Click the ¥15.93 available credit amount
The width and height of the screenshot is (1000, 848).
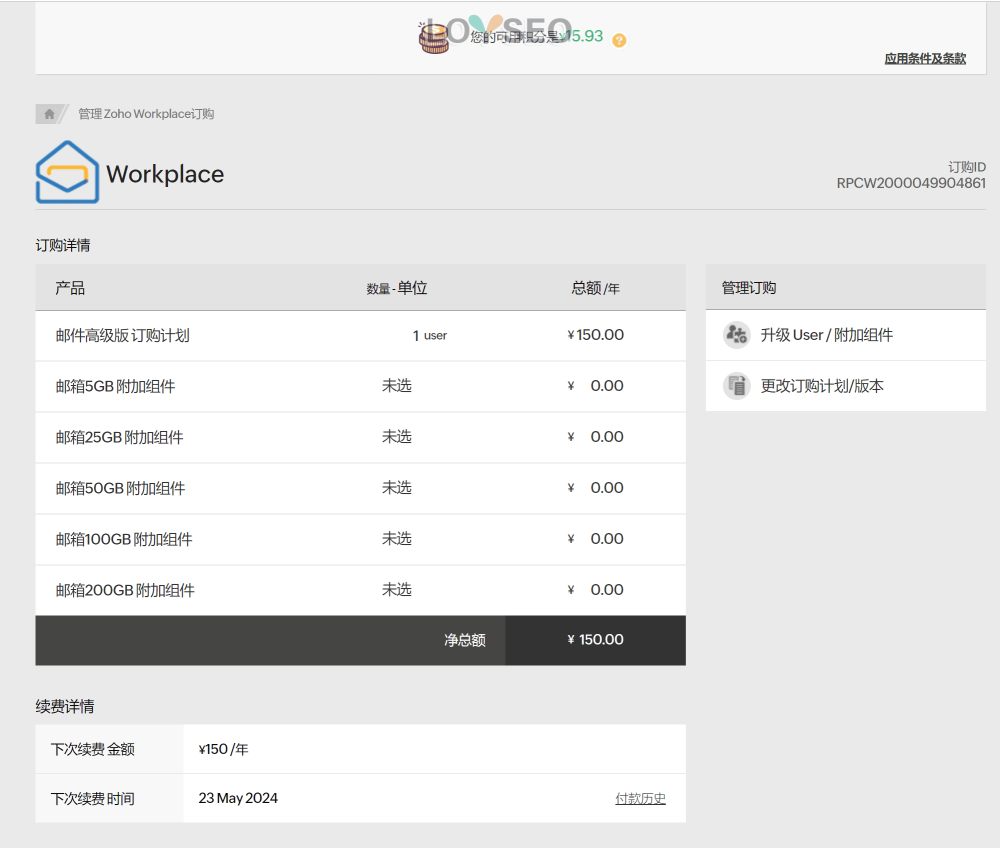(582, 36)
